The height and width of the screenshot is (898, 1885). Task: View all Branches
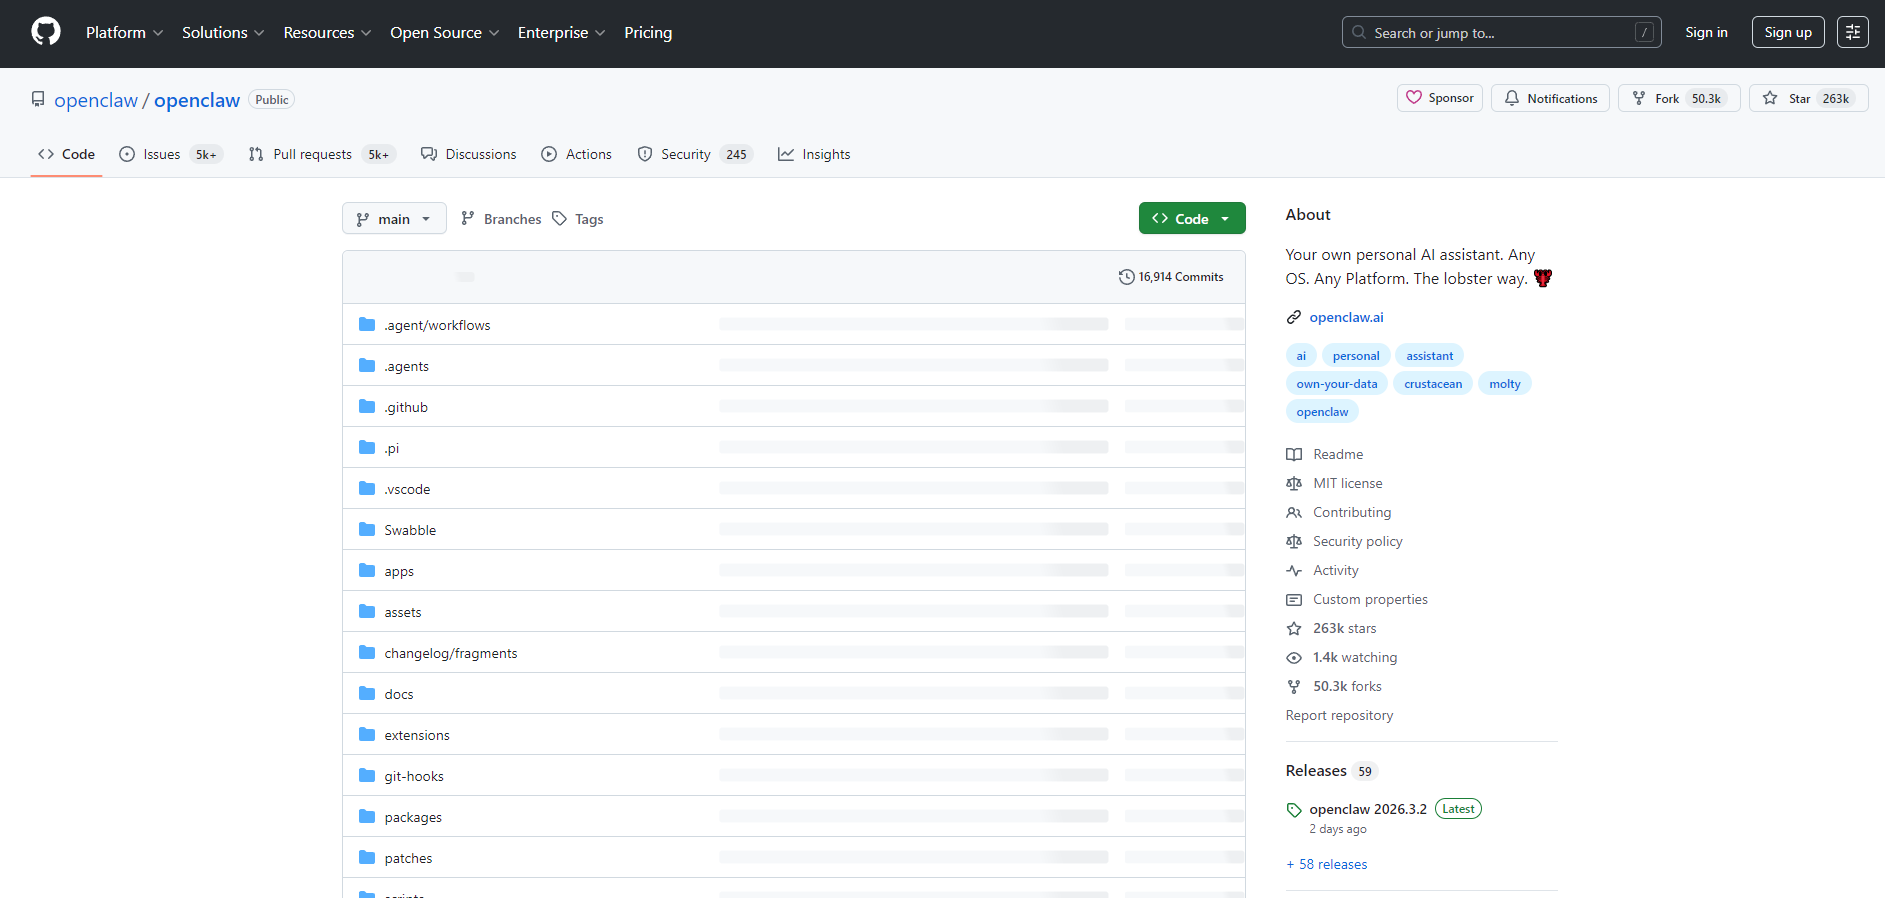[501, 219]
